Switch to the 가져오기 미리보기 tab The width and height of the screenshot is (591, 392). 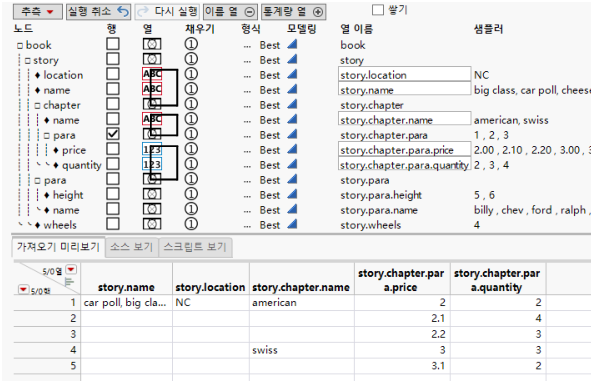pos(58,247)
